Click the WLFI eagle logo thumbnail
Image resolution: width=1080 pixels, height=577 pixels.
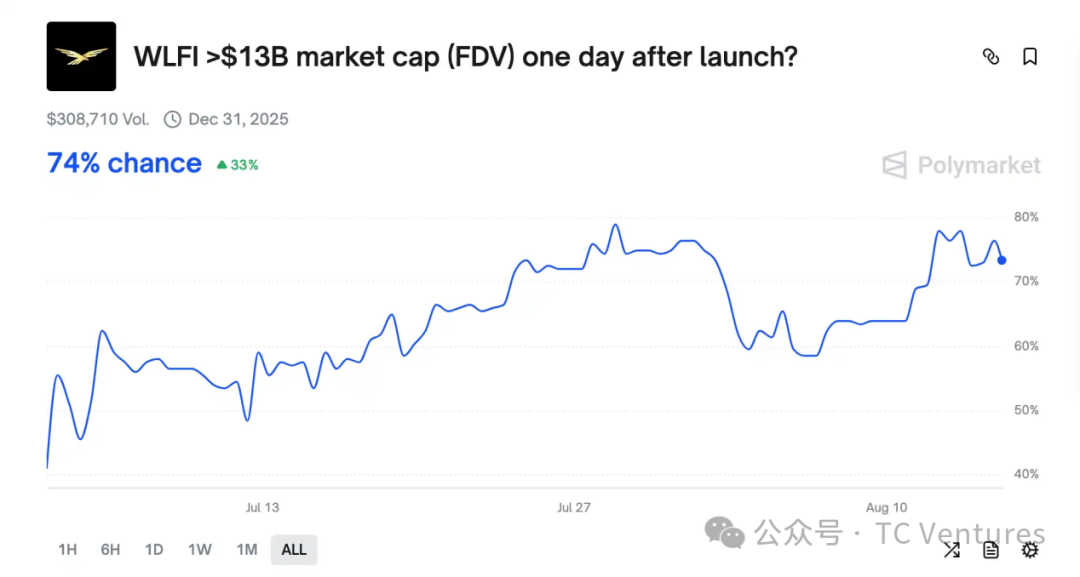(81, 56)
